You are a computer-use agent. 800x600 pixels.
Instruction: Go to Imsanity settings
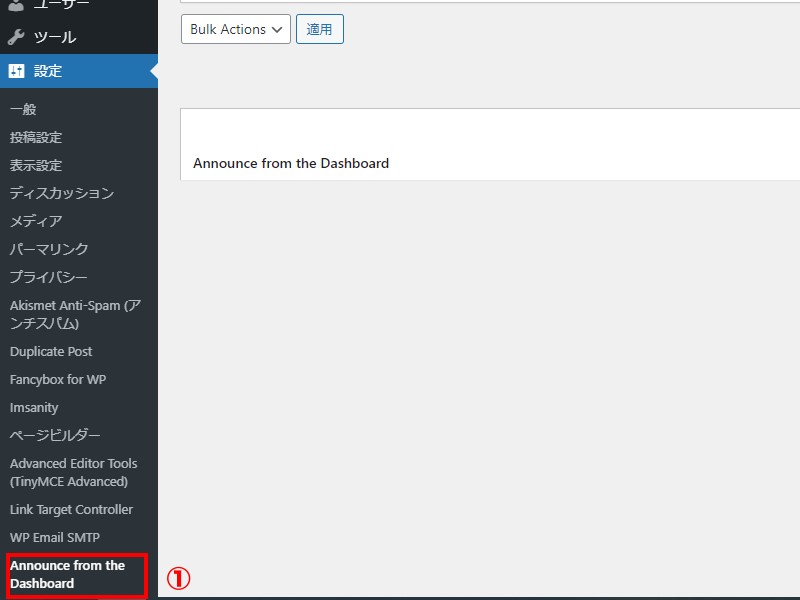(34, 408)
